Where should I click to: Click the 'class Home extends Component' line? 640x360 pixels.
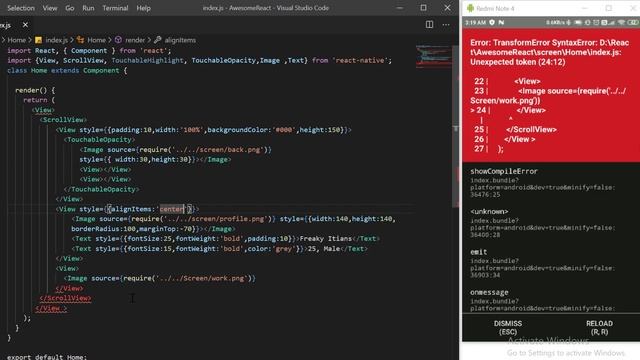tap(67, 70)
